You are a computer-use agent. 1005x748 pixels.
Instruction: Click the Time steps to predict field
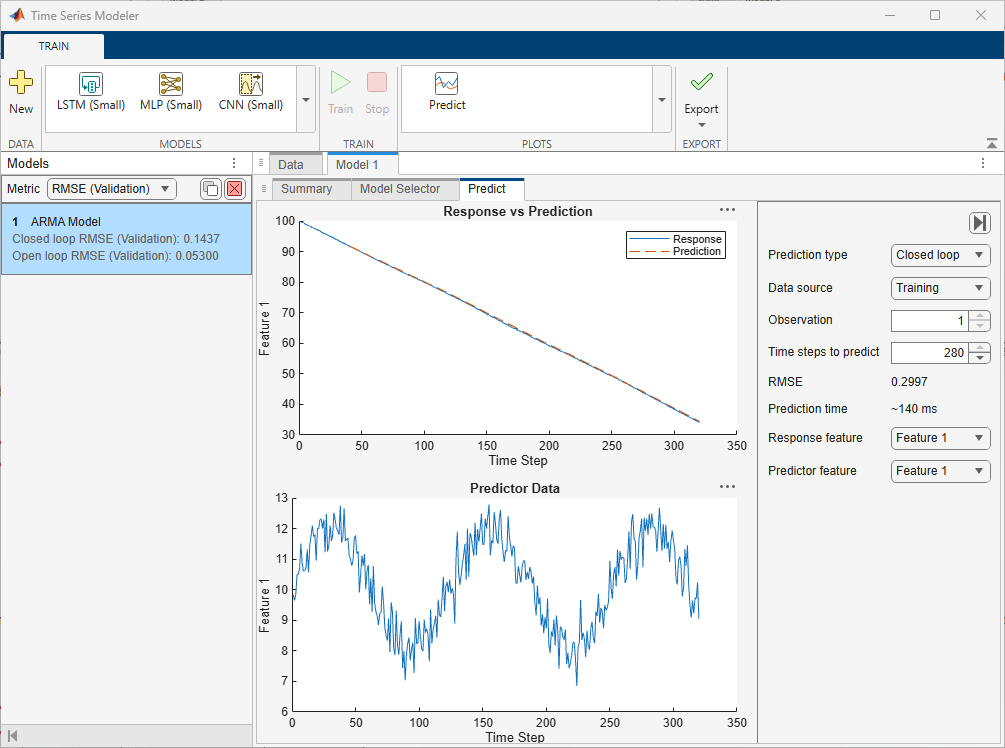point(929,352)
